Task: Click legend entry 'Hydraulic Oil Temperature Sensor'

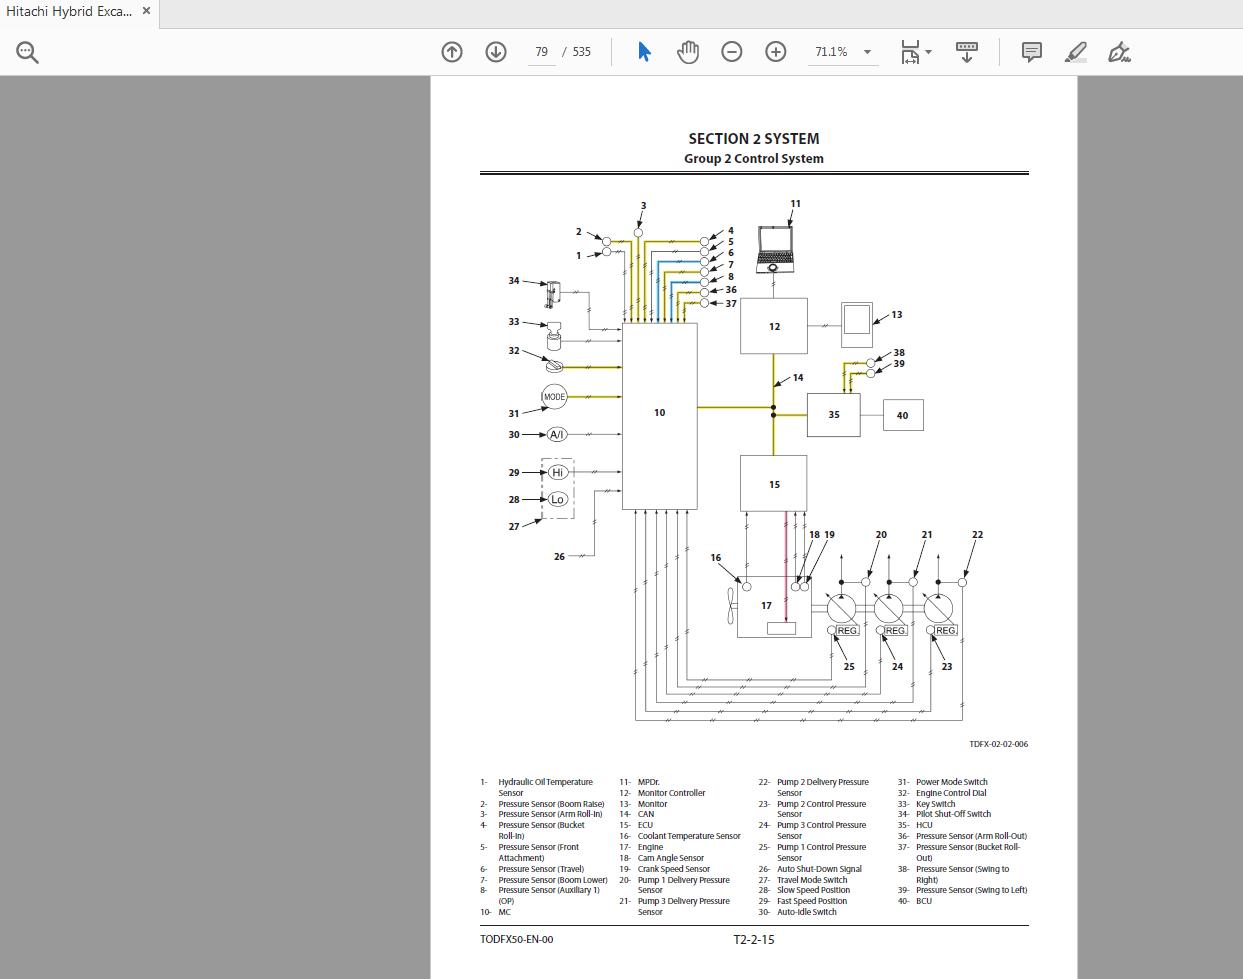Action: [546, 788]
